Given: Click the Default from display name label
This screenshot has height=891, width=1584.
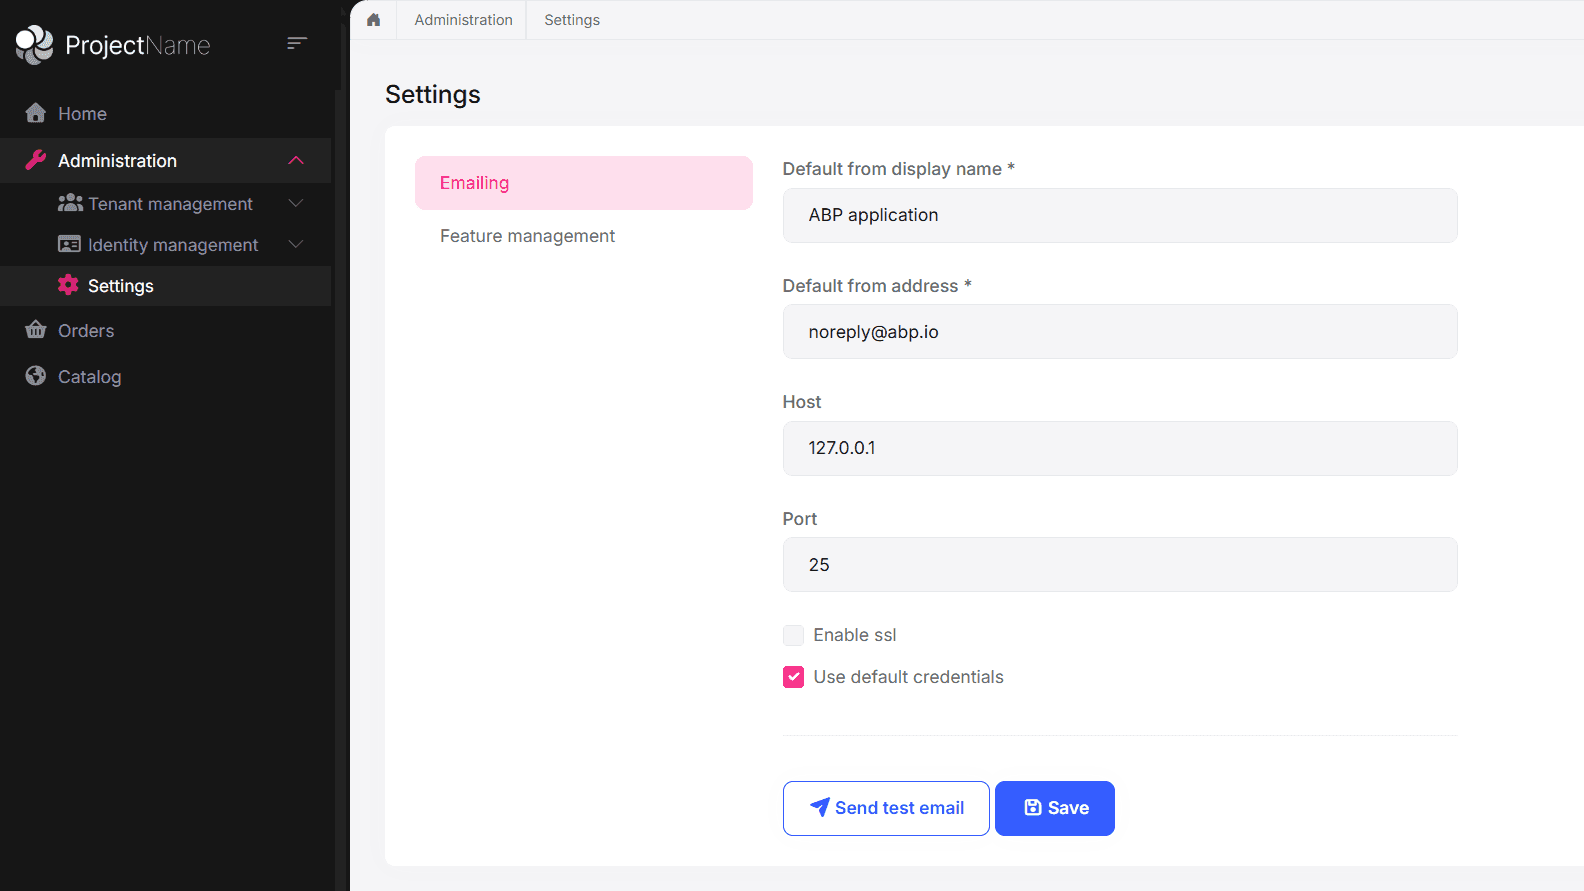Looking at the screenshot, I should click(898, 169).
